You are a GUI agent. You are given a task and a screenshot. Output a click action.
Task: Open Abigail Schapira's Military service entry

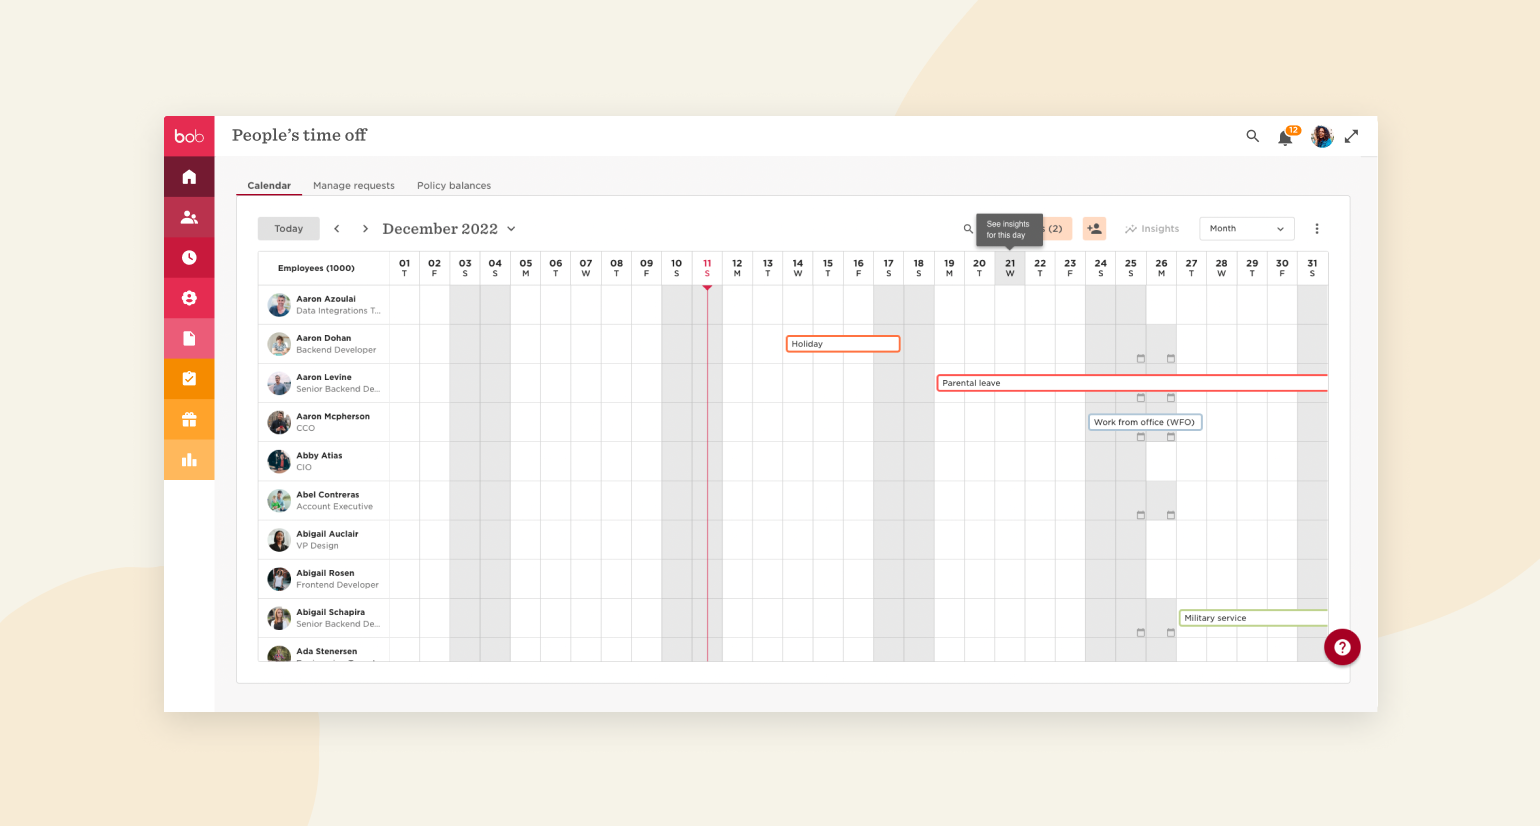[1253, 618]
